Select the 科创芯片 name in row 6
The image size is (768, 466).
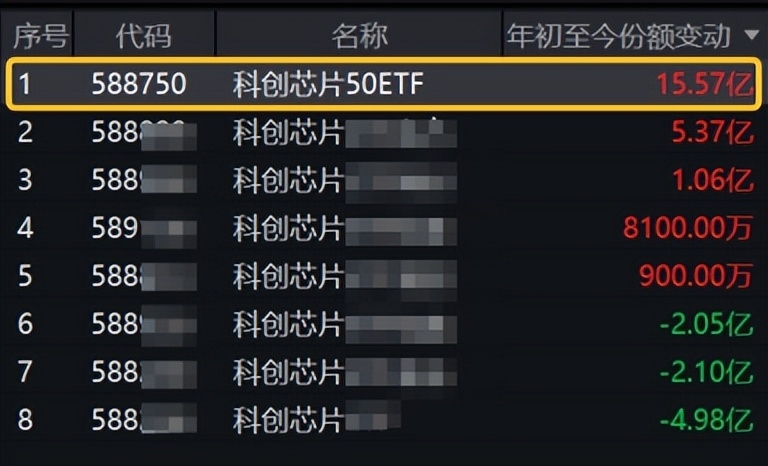pyautogui.click(x=288, y=323)
